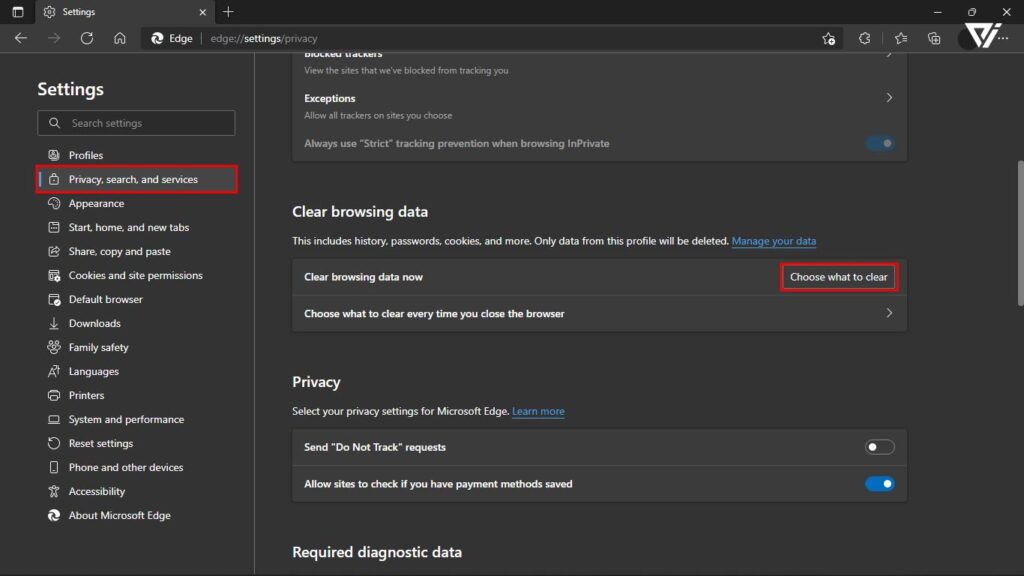Image resolution: width=1024 pixels, height=576 pixels.
Task: Click the Forward navigation arrow
Action: [54, 39]
